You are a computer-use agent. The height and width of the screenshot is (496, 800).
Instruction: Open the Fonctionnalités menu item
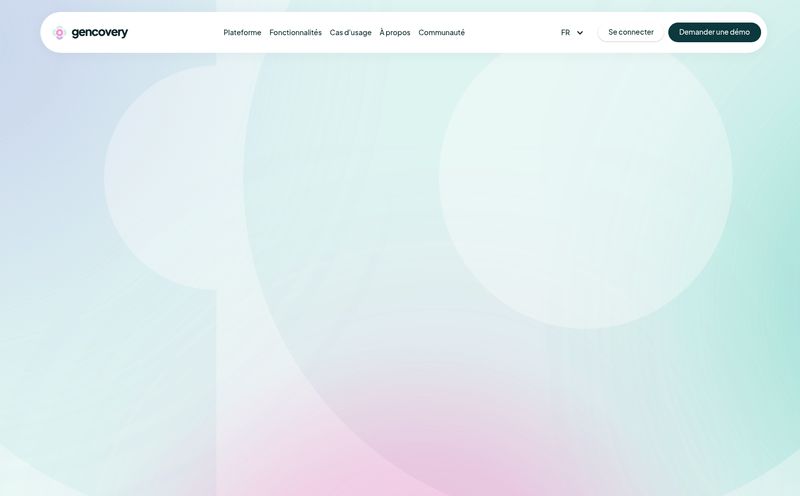(x=295, y=32)
